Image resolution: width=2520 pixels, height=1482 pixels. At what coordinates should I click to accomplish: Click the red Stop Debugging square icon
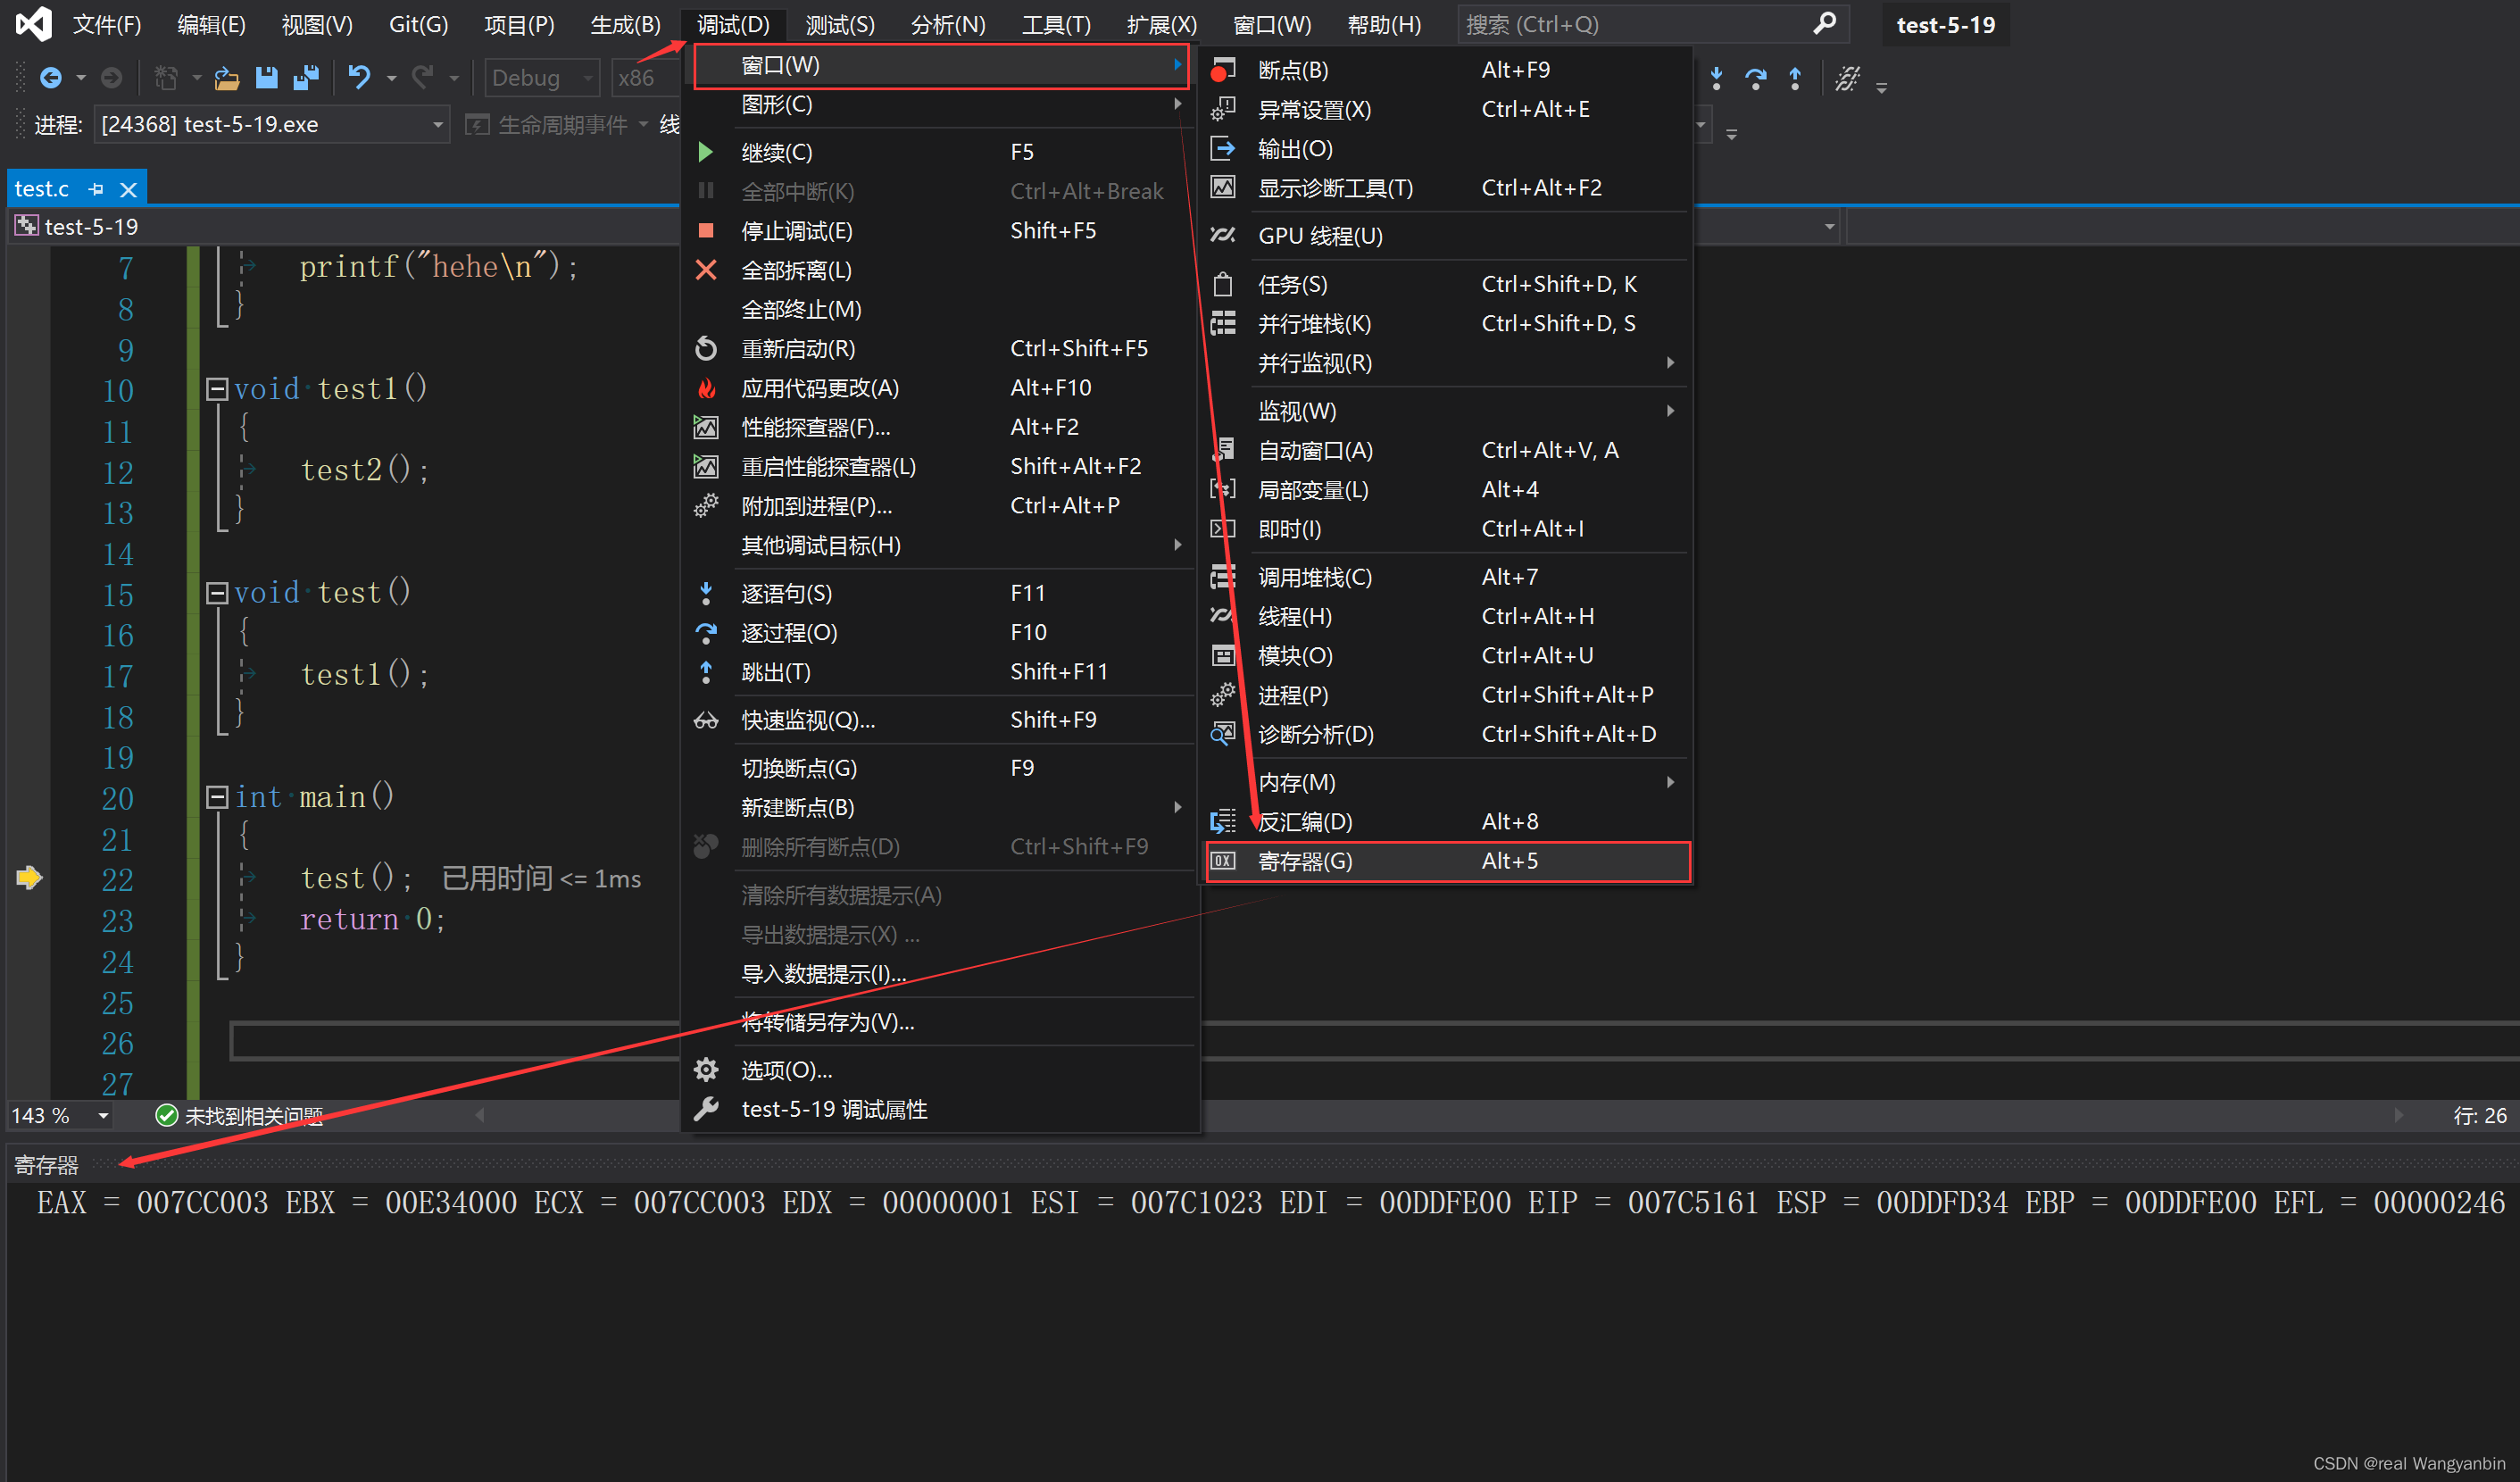[x=706, y=231]
